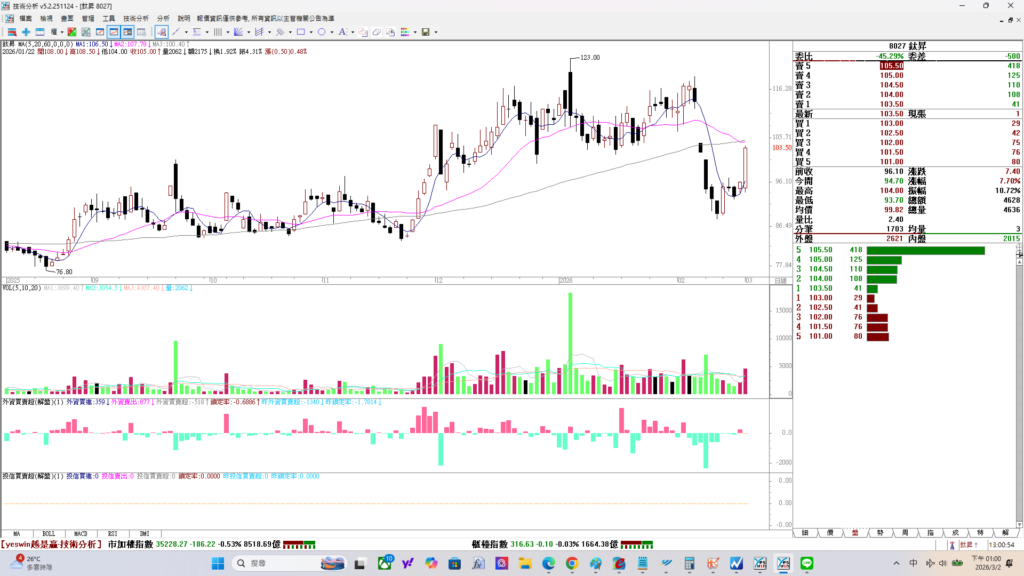Open the 工具 menu
1024x576 pixels.
pyautogui.click(x=109, y=18)
